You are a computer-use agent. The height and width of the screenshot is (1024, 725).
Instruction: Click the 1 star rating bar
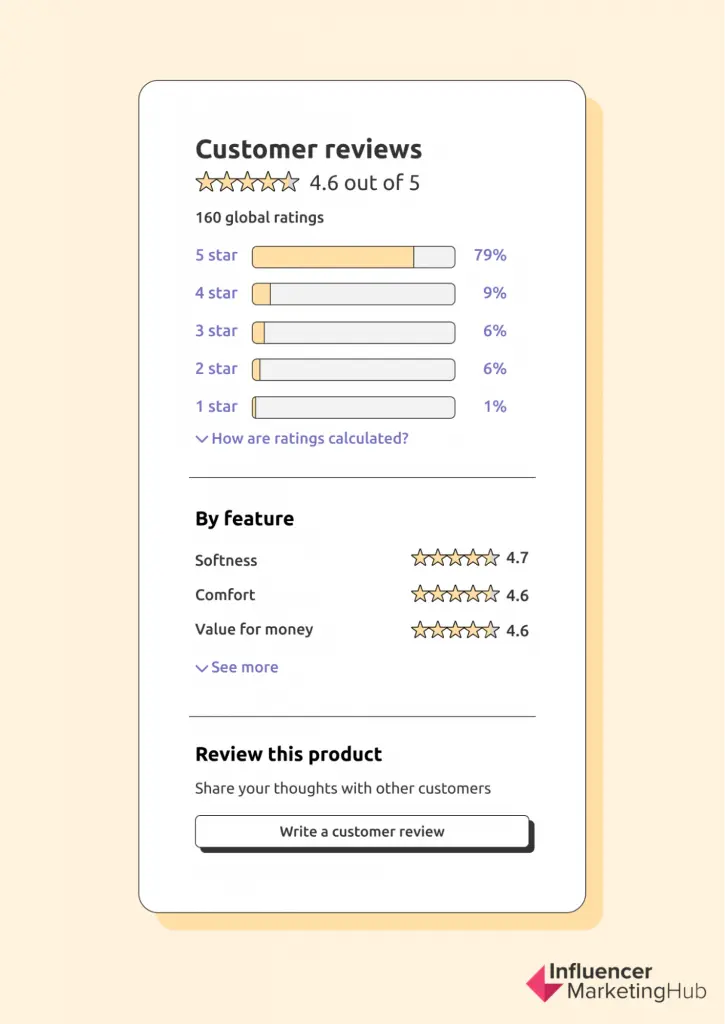353,407
